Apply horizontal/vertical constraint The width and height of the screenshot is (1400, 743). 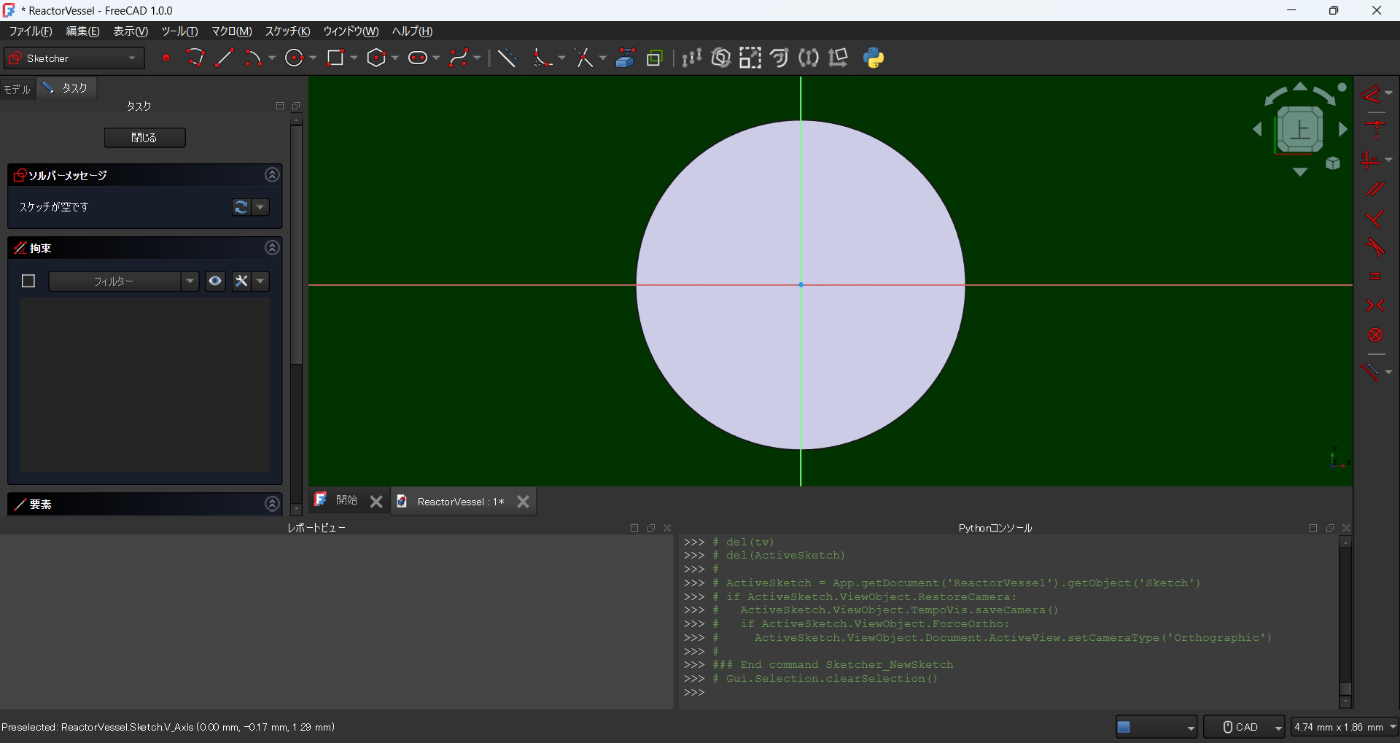click(1370, 159)
